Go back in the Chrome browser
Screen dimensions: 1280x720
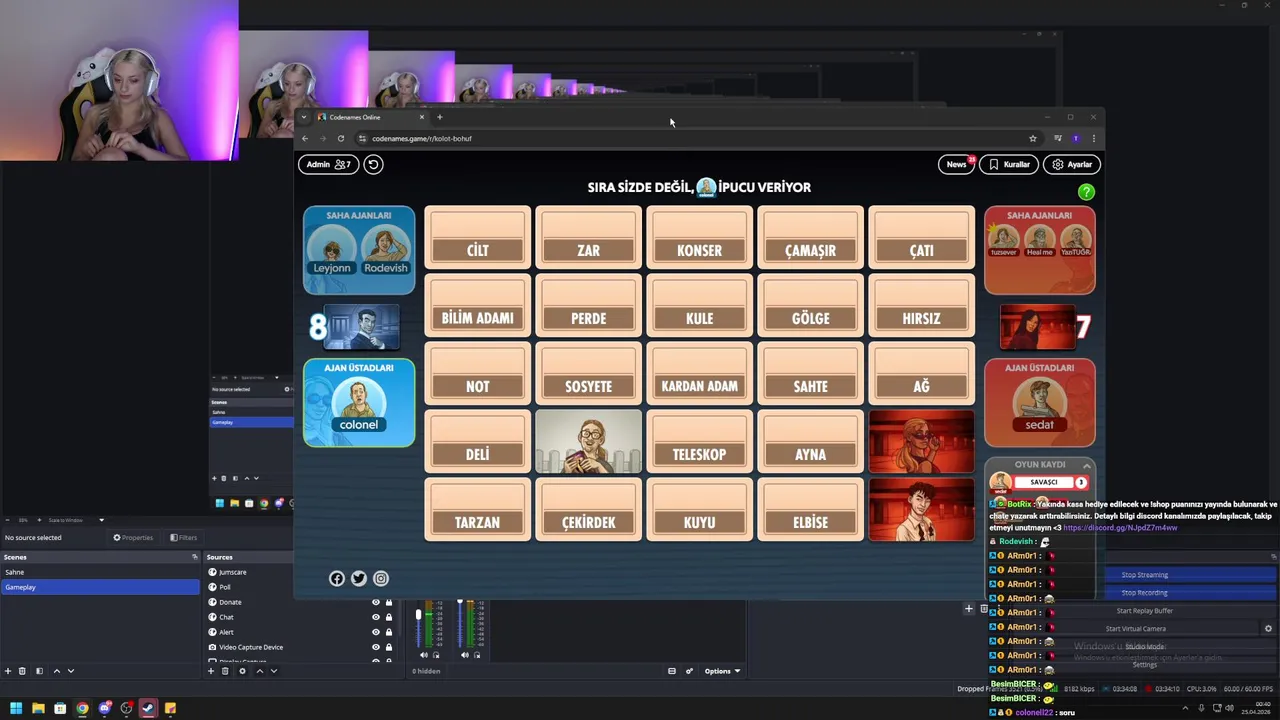click(x=305, y=138)
